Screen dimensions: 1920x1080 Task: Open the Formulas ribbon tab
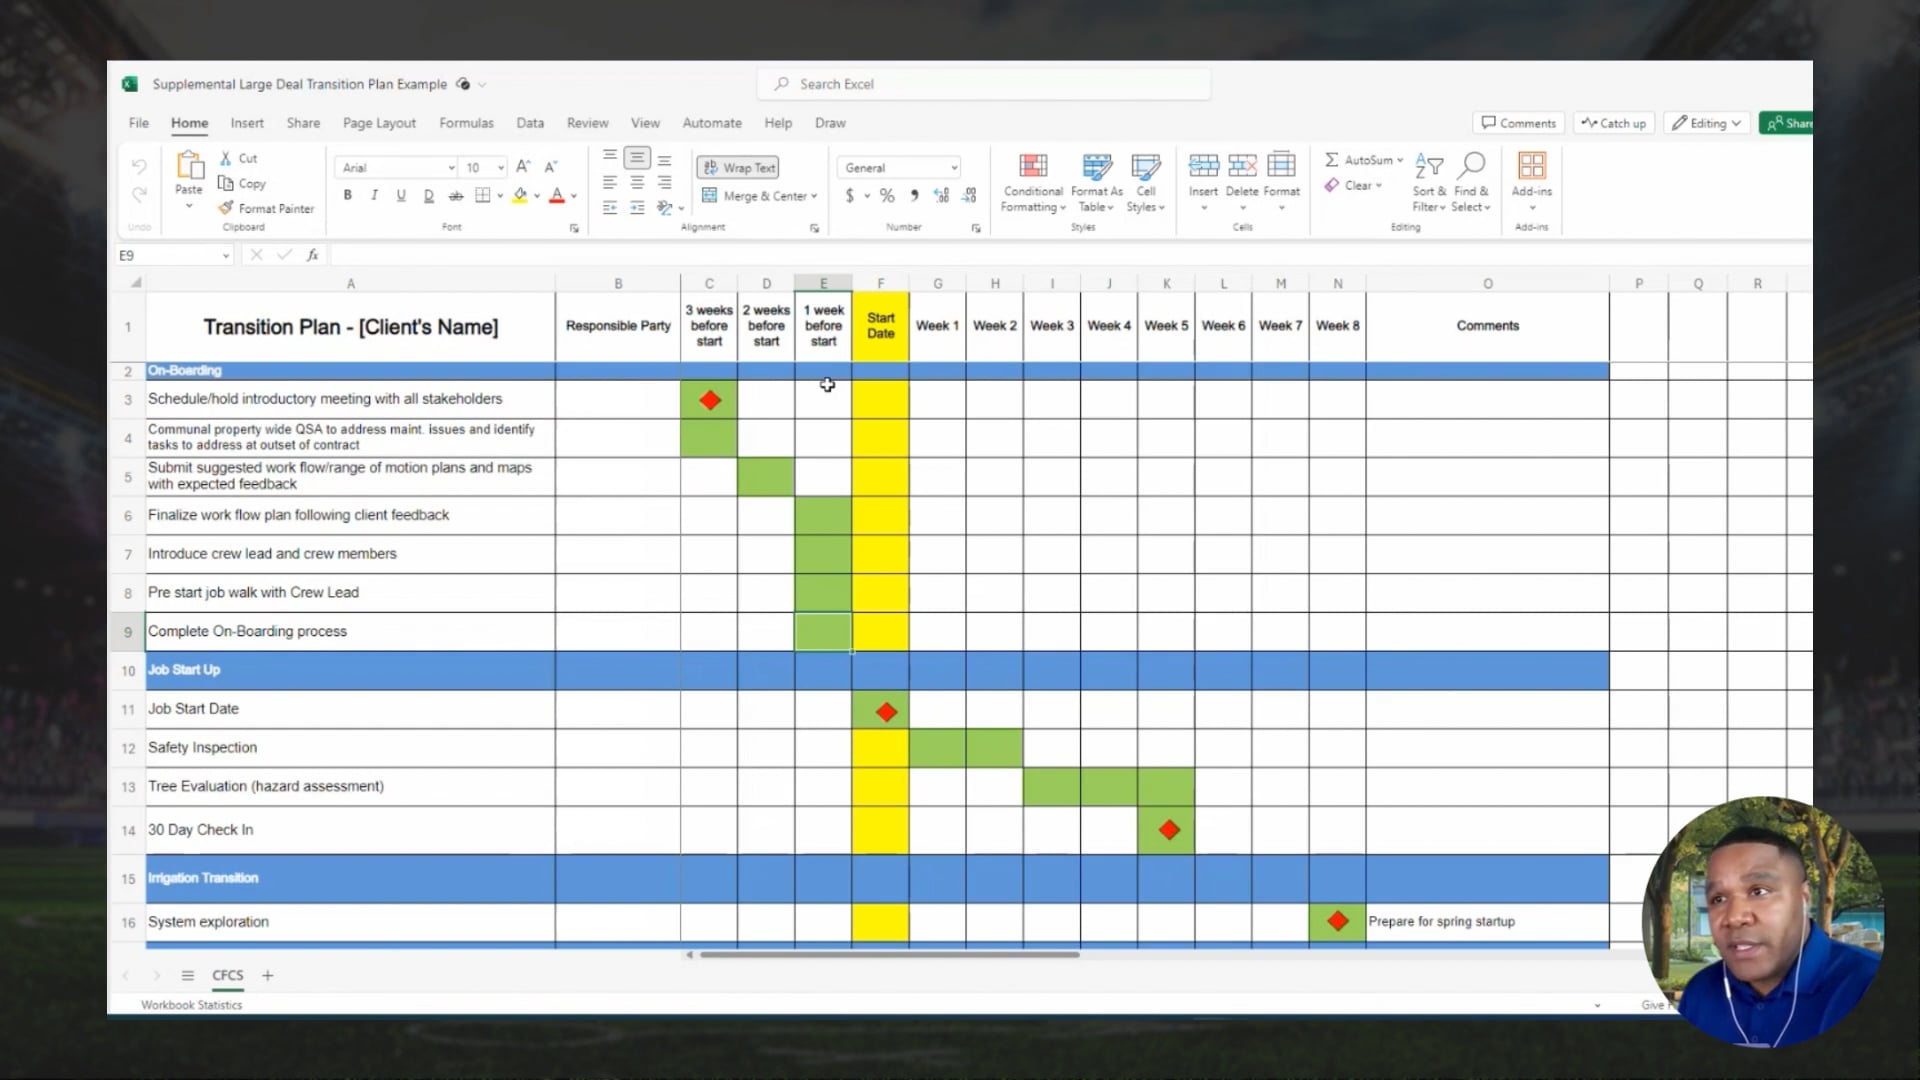tap(466, 123)
